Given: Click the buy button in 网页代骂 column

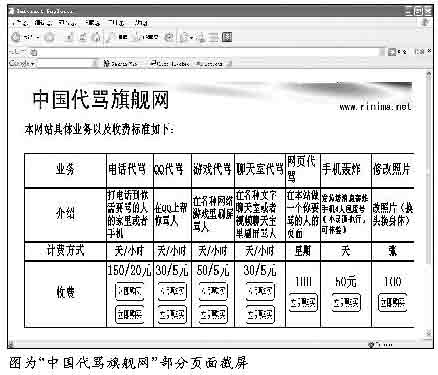Looking at the screenshot, I should 303,303.
